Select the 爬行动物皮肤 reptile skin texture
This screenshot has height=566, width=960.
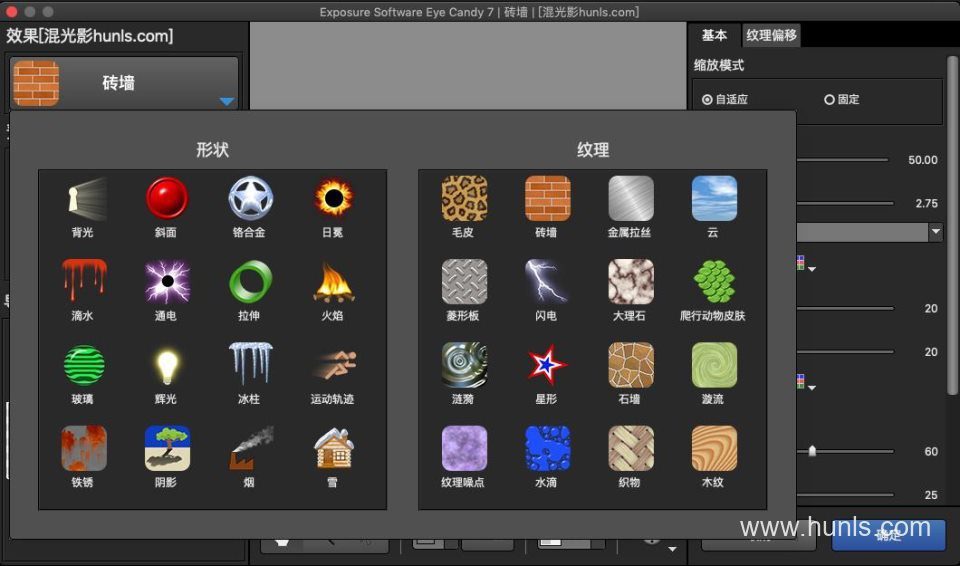coord(714,282)
